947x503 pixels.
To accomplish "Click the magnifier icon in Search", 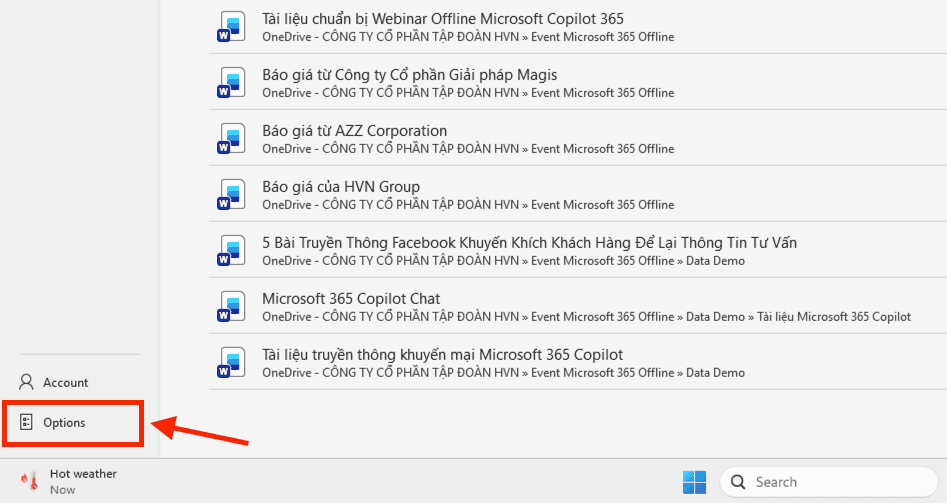I will [738, 482].
